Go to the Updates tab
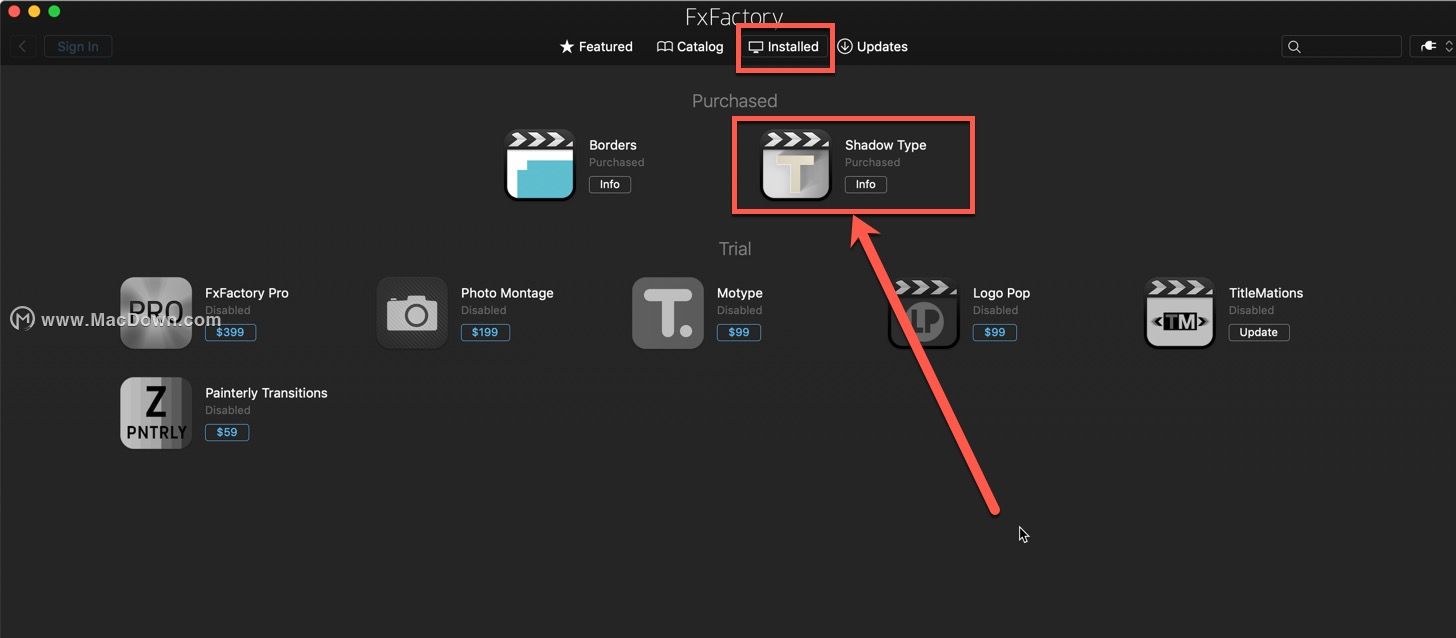 872,47
